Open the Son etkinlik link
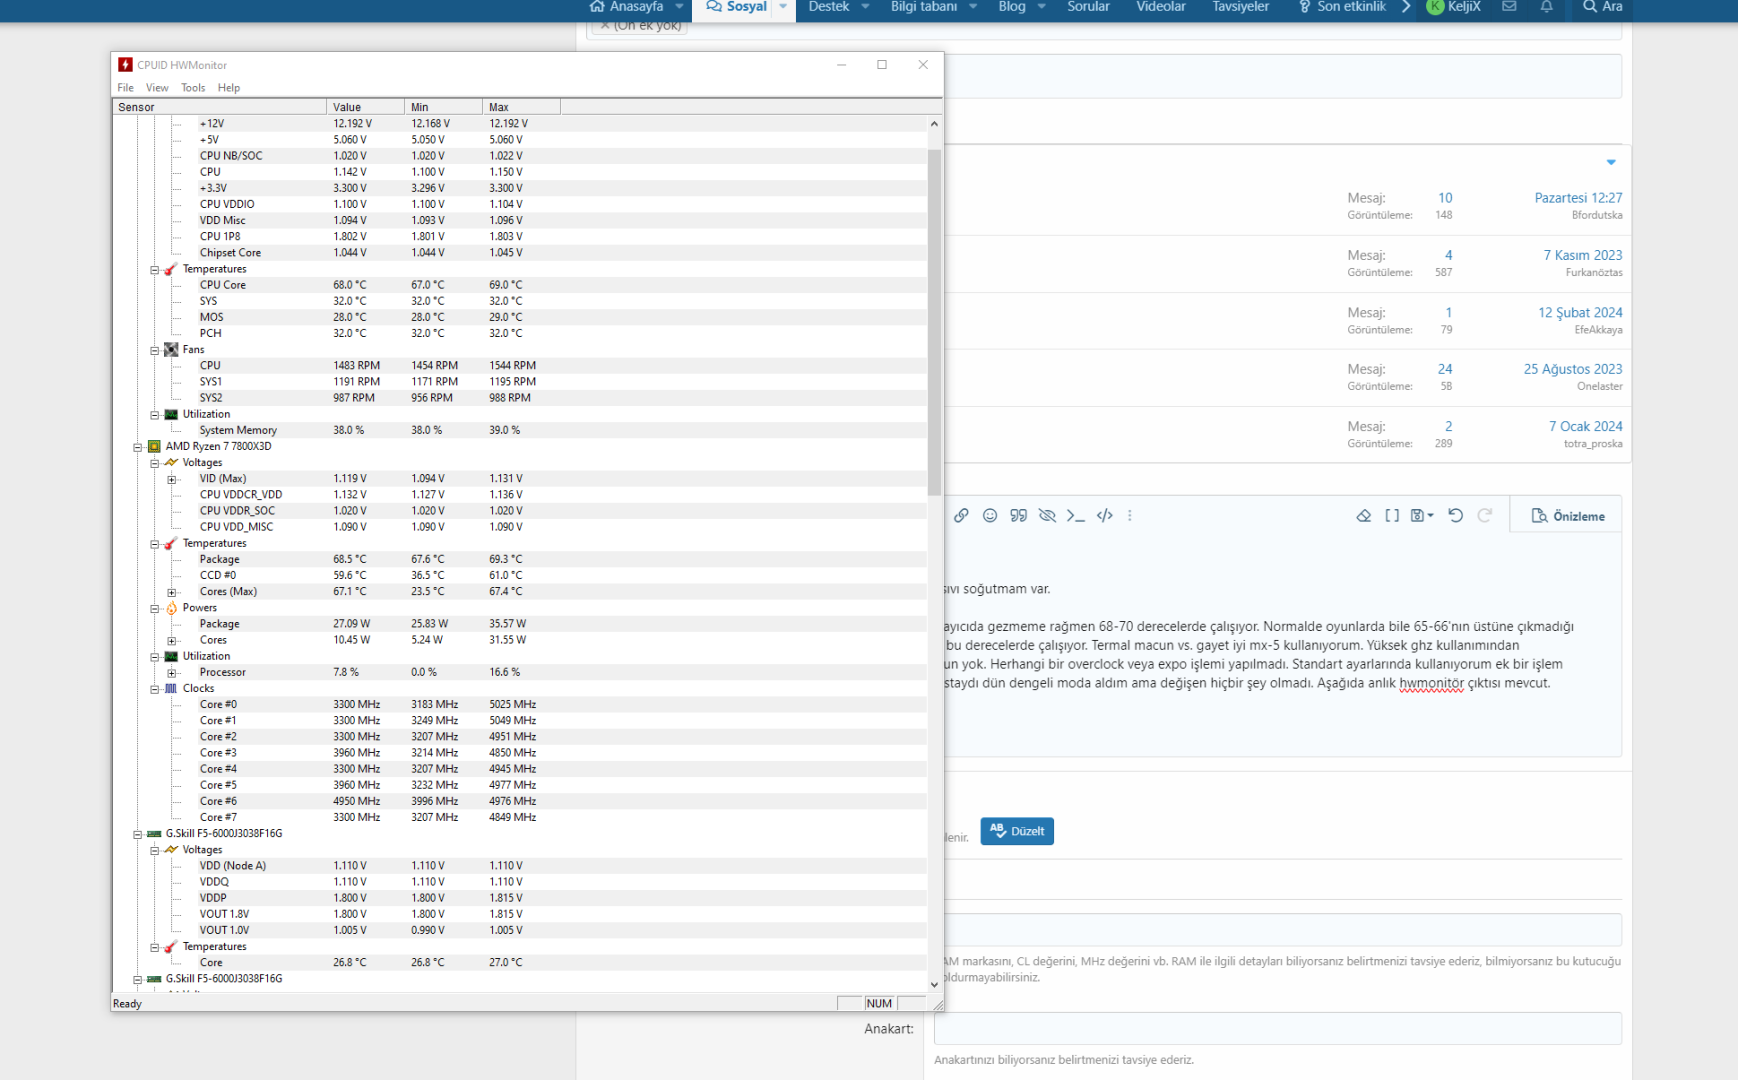Viewport: 1738px width, 1080px height. coord(1342,7)
